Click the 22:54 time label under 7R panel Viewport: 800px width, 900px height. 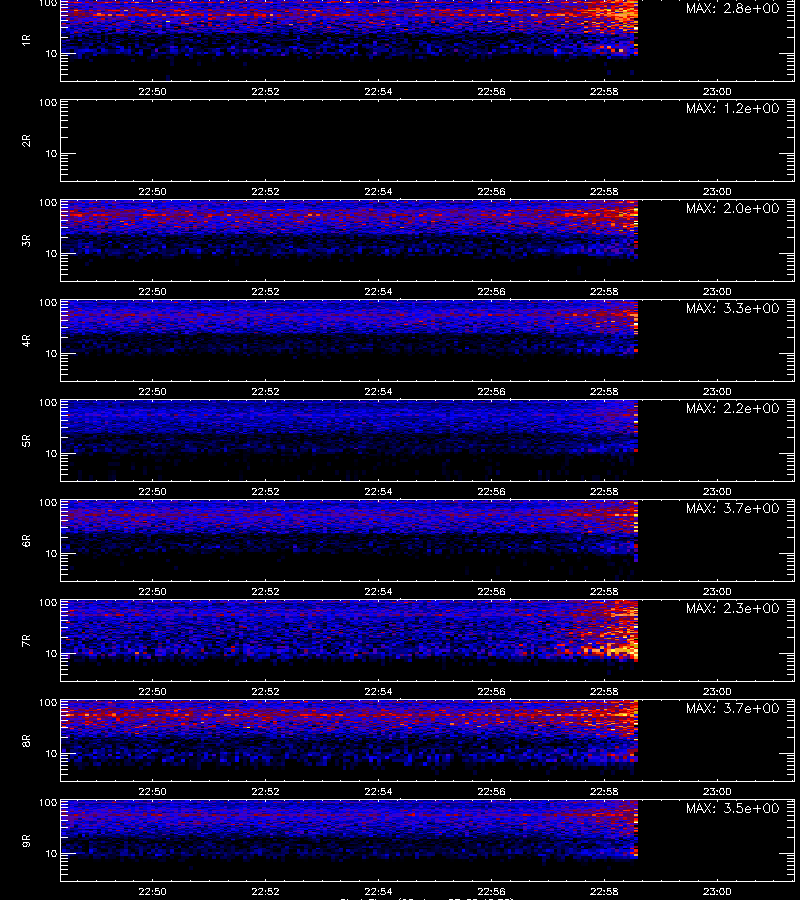pos(378,691)
